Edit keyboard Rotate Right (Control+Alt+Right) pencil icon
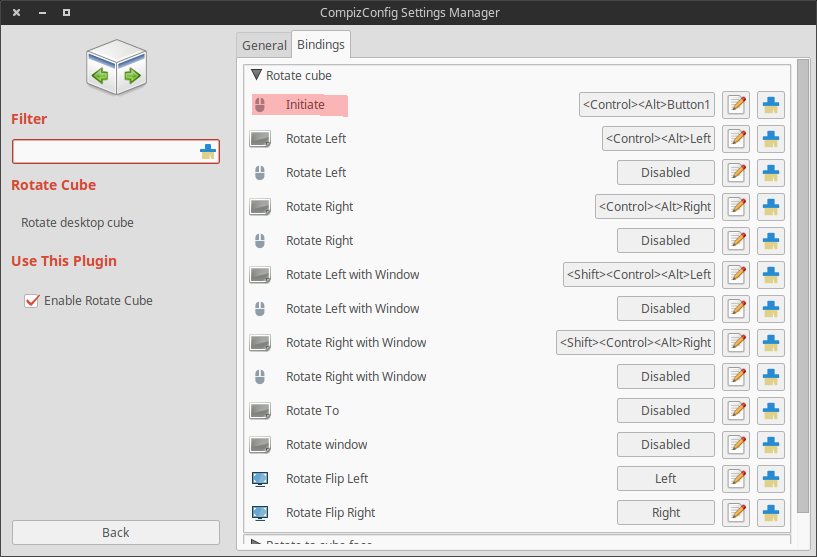Image resolution: width=817 pixels, height=557 pixels. click(736, 207)
